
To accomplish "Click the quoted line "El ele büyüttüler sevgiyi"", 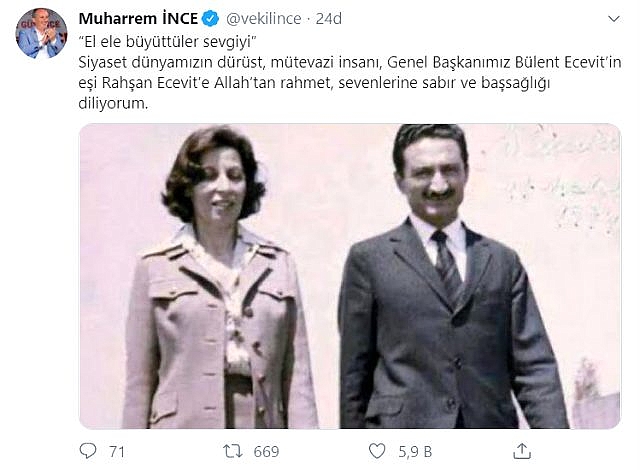I will 167,41.
